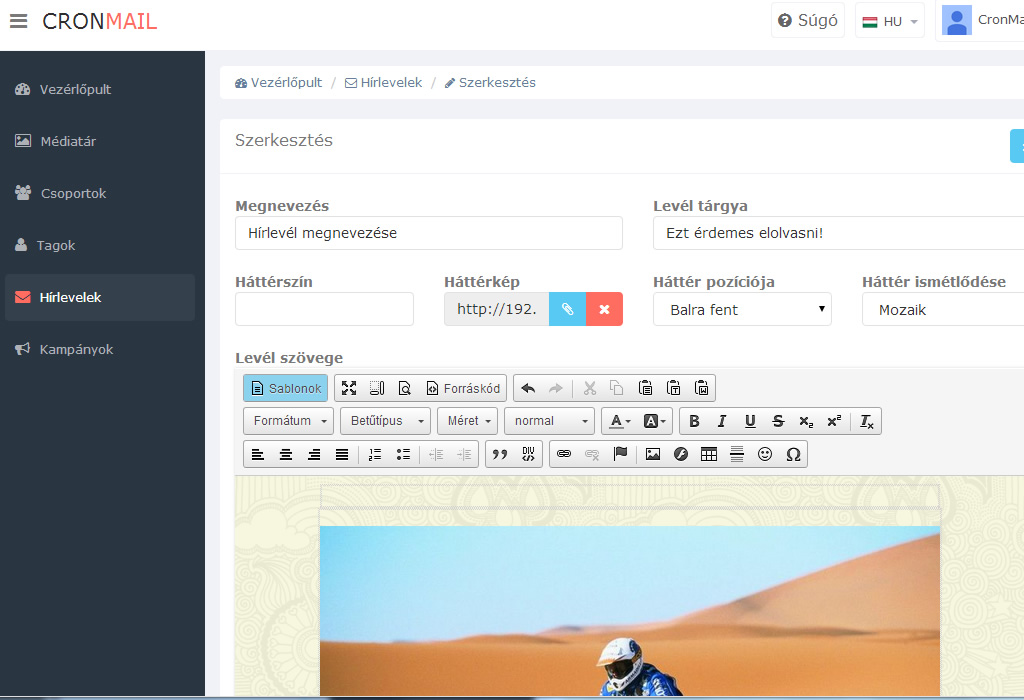Align text left
The image size is (1024, 700).
tap(258, 454)
